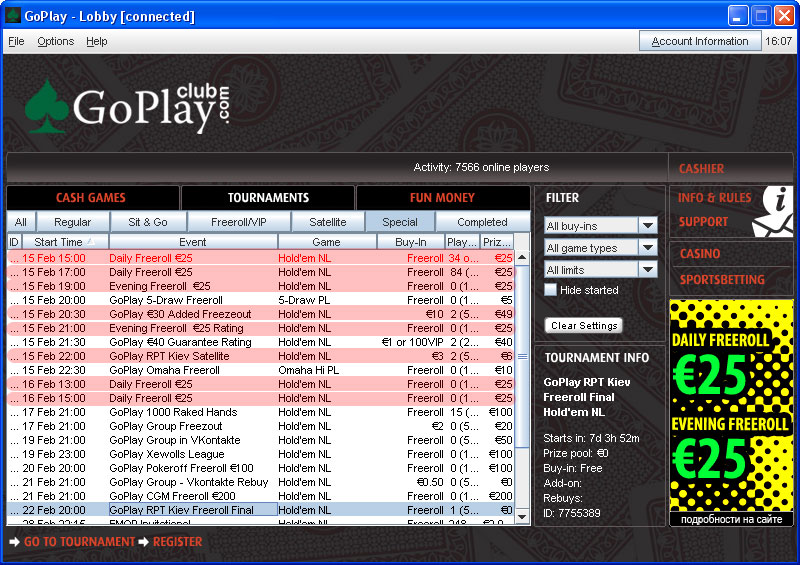Select the GoPlay €30 Added Freezeout row
Image resolution: width=800 pixels, height=565 pixels.
[260, 314]
